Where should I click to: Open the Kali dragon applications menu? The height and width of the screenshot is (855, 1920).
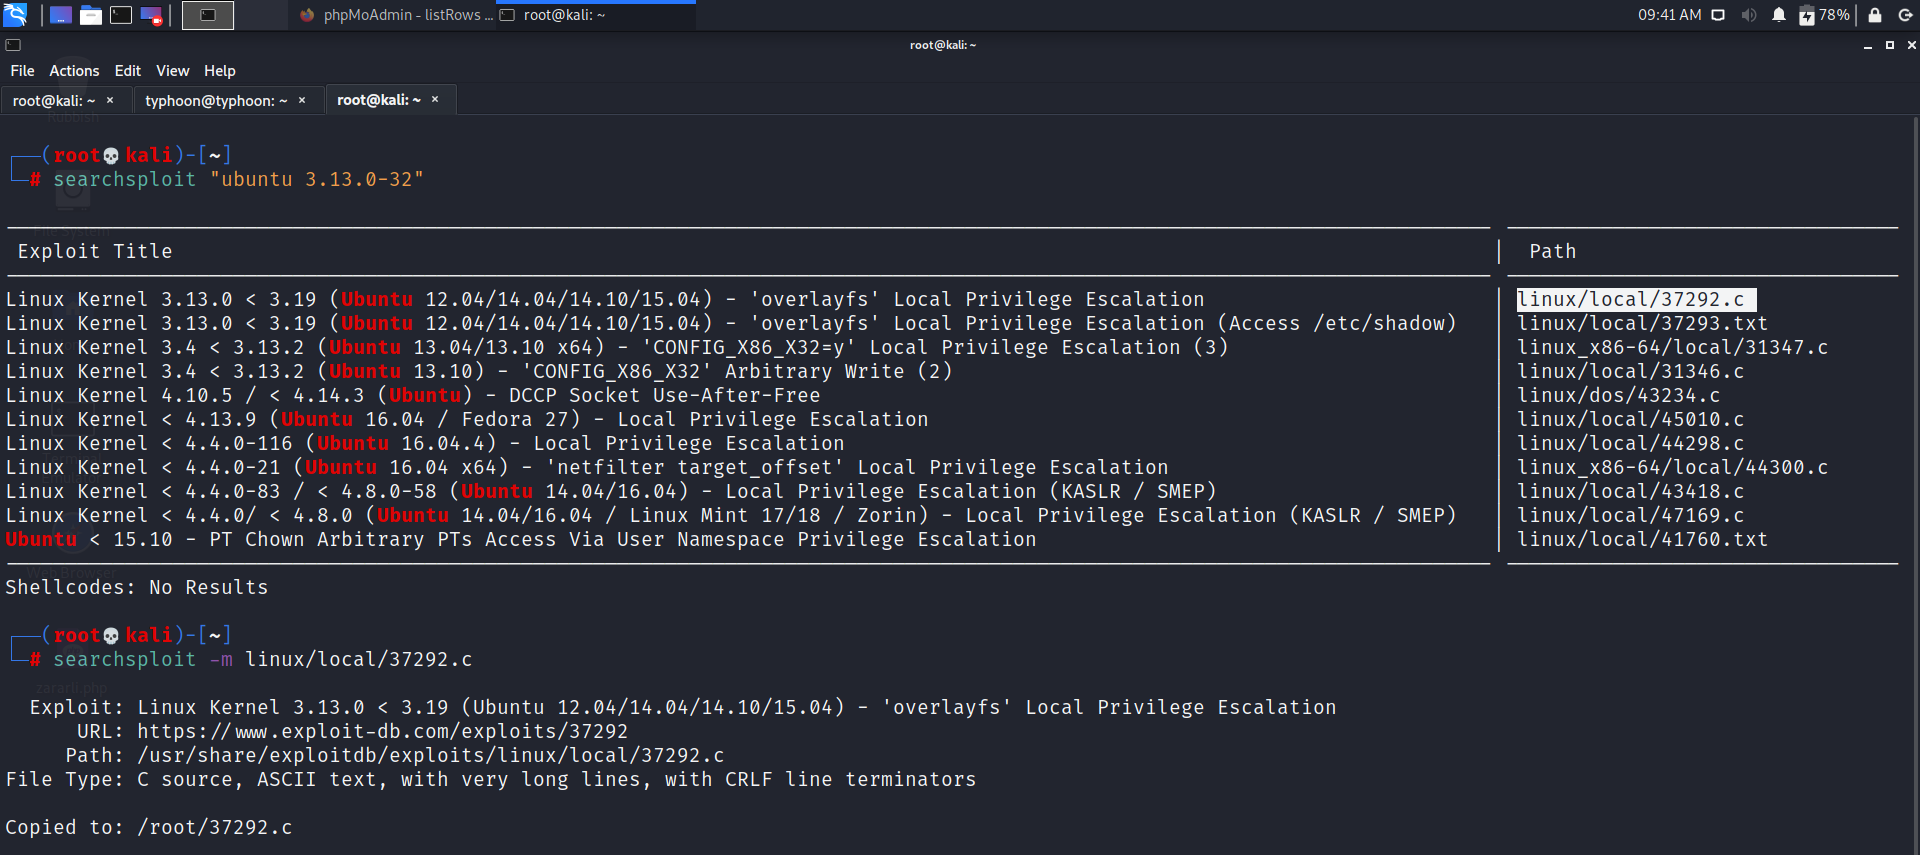(x=15, y=15)
